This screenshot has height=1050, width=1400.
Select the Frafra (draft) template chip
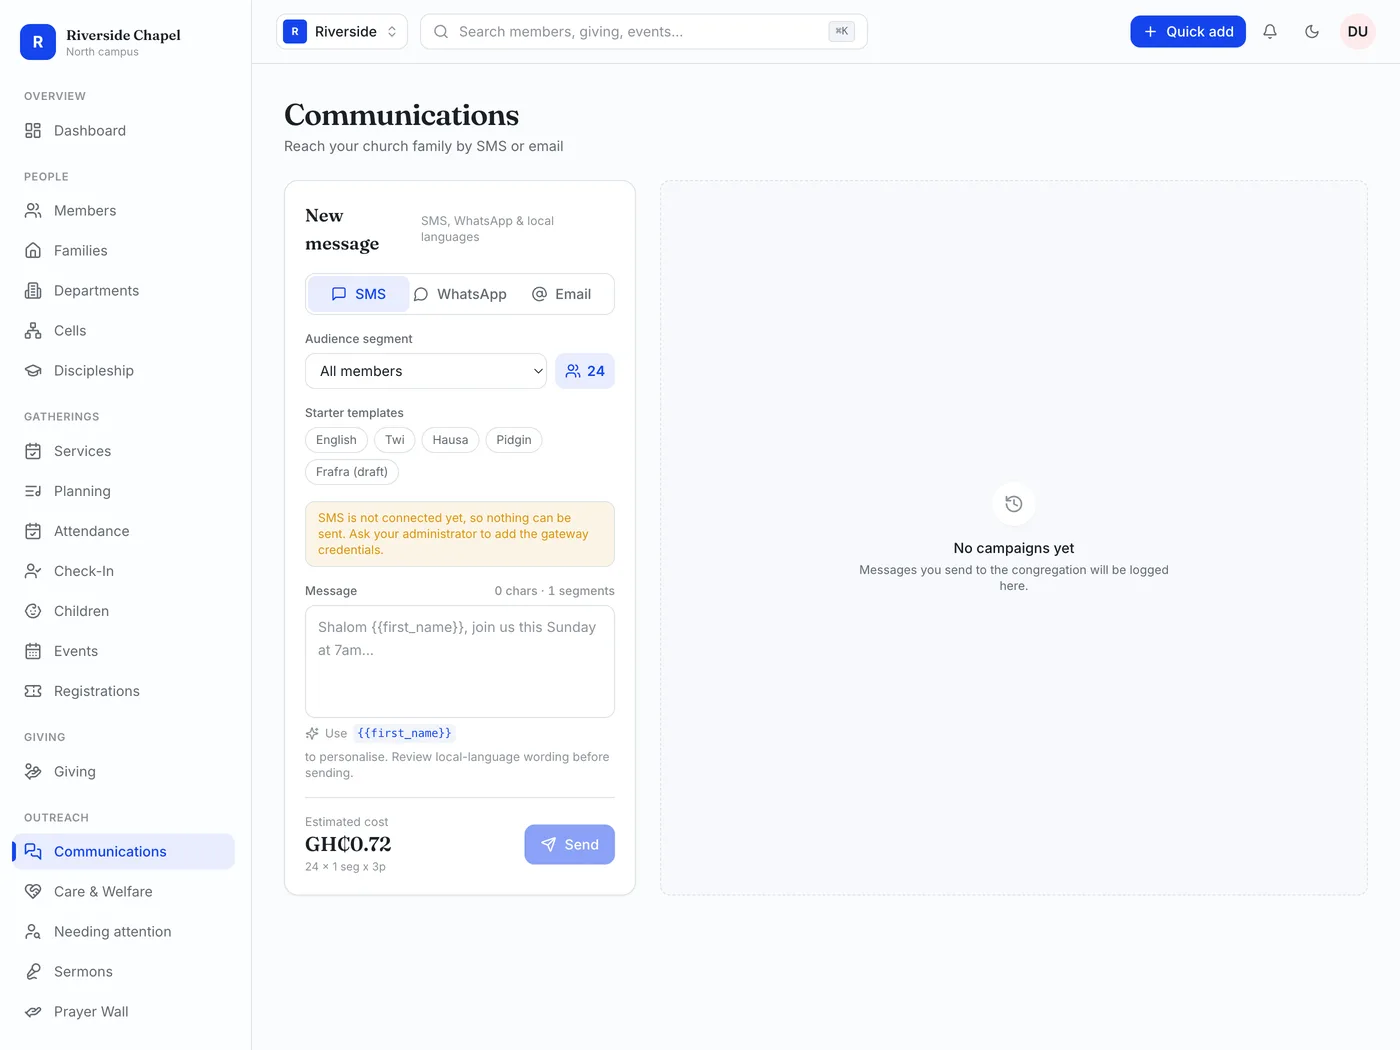tap(352, 472)
